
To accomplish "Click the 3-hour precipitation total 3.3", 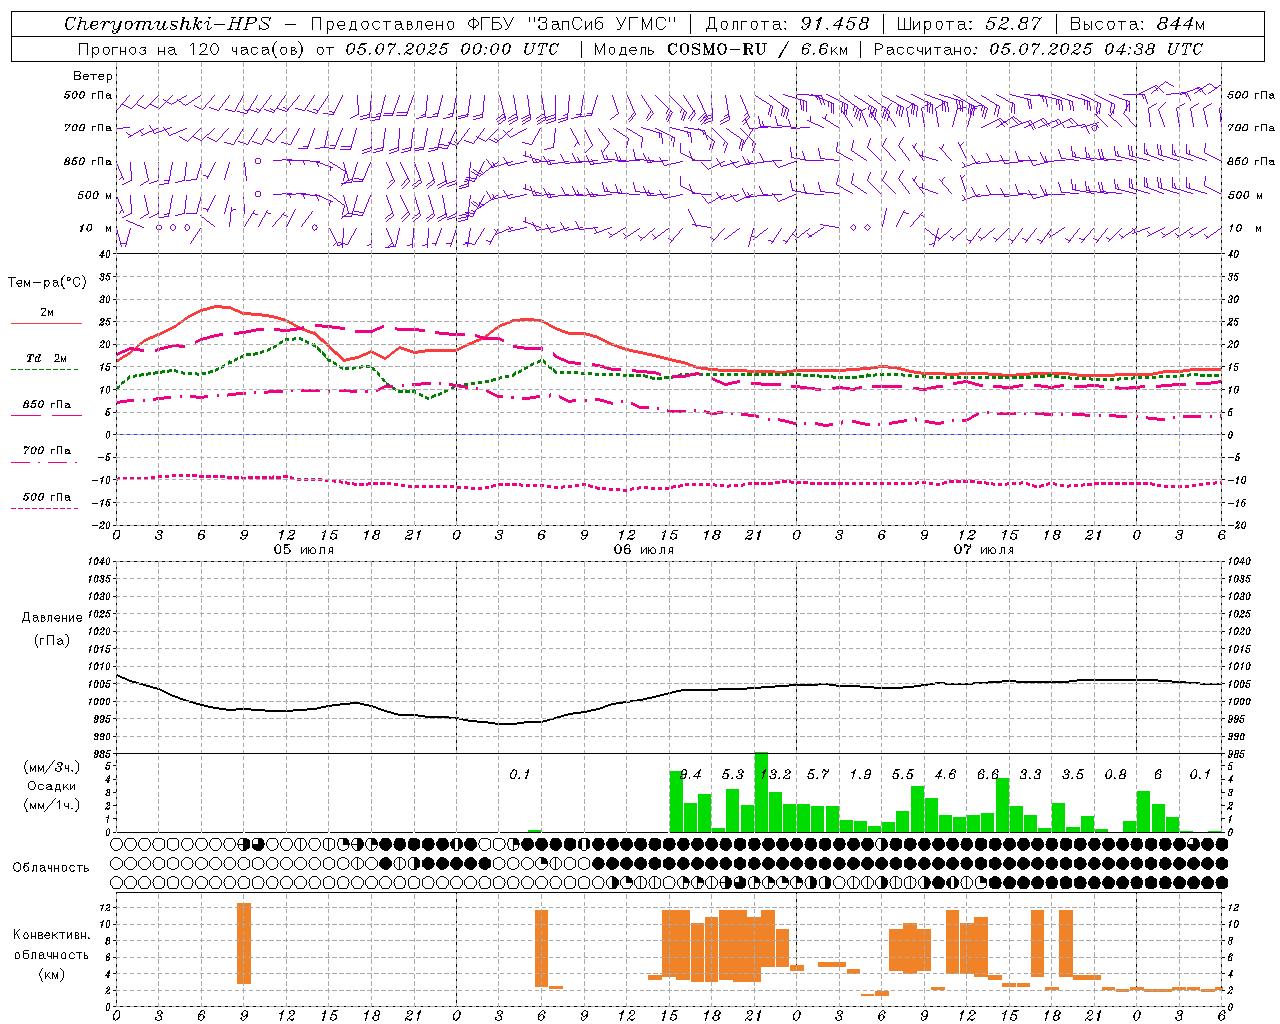I will [1030, 774].
